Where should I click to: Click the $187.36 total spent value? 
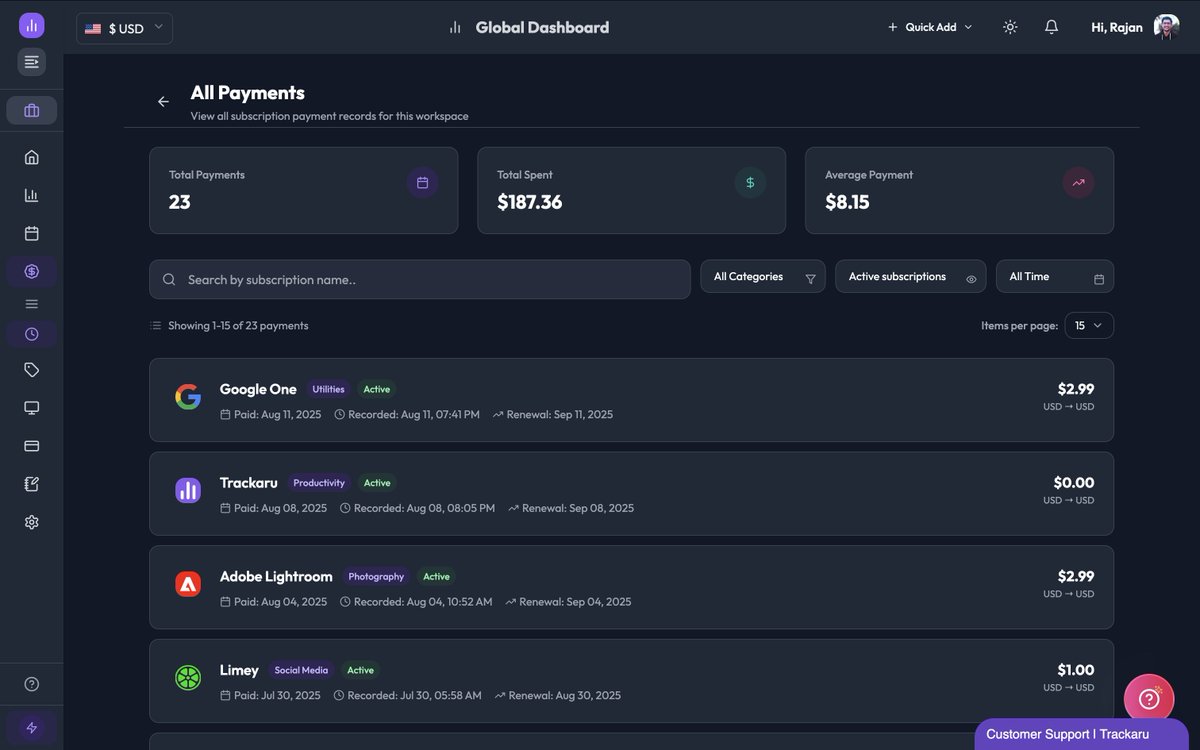pyautogui.click(x=530, y=202)
